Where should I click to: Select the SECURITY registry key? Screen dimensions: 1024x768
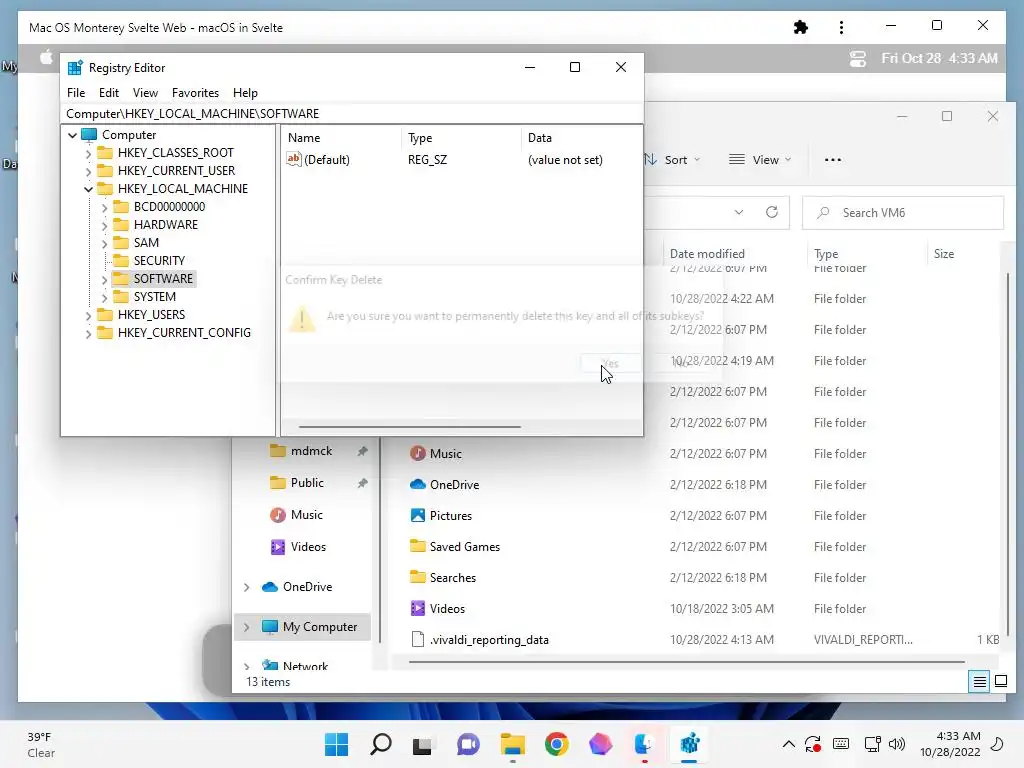[x=159, y=261]
